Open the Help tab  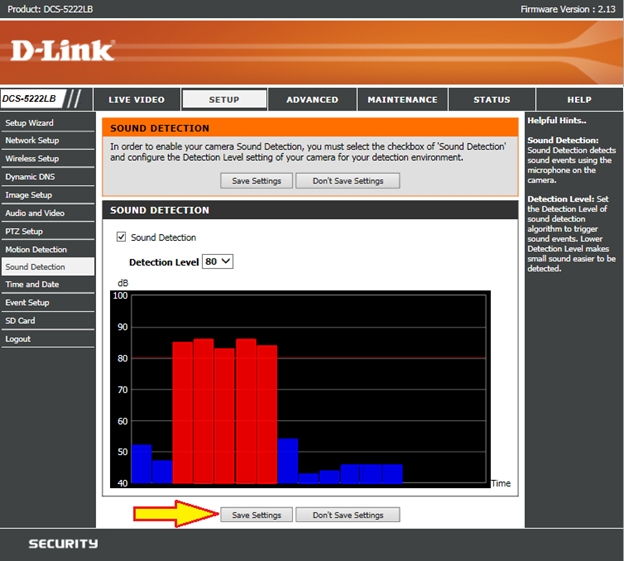pos(579,99)
